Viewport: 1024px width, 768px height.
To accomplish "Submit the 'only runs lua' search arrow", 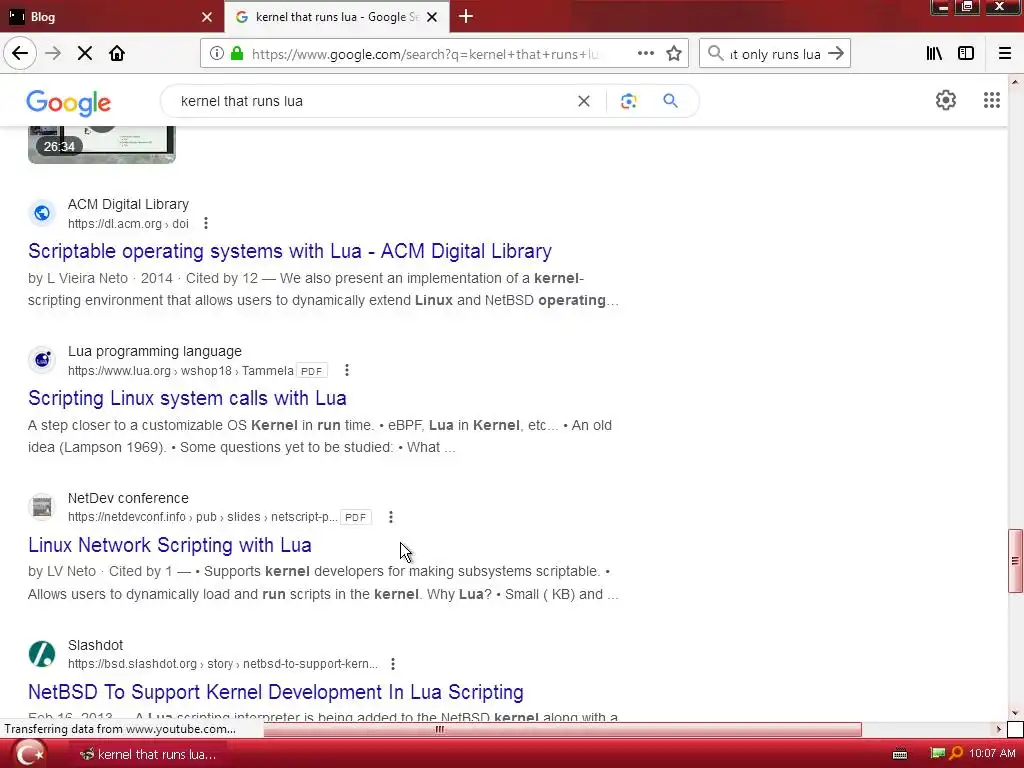I will click(836, 53).
